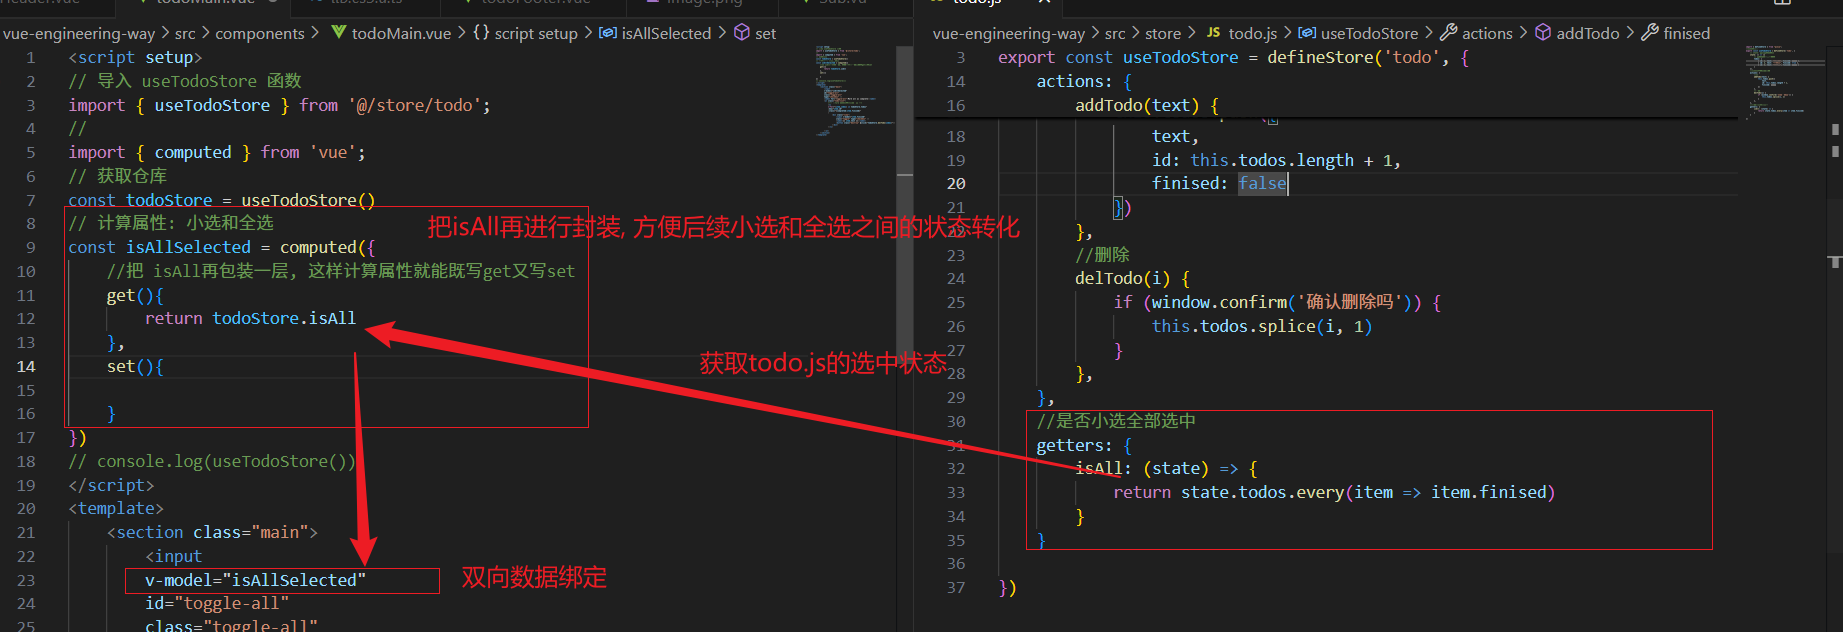Screen dimensions: 1843x632
Task: Click 'get(){' on line 11
Action: tap(135, 295)
